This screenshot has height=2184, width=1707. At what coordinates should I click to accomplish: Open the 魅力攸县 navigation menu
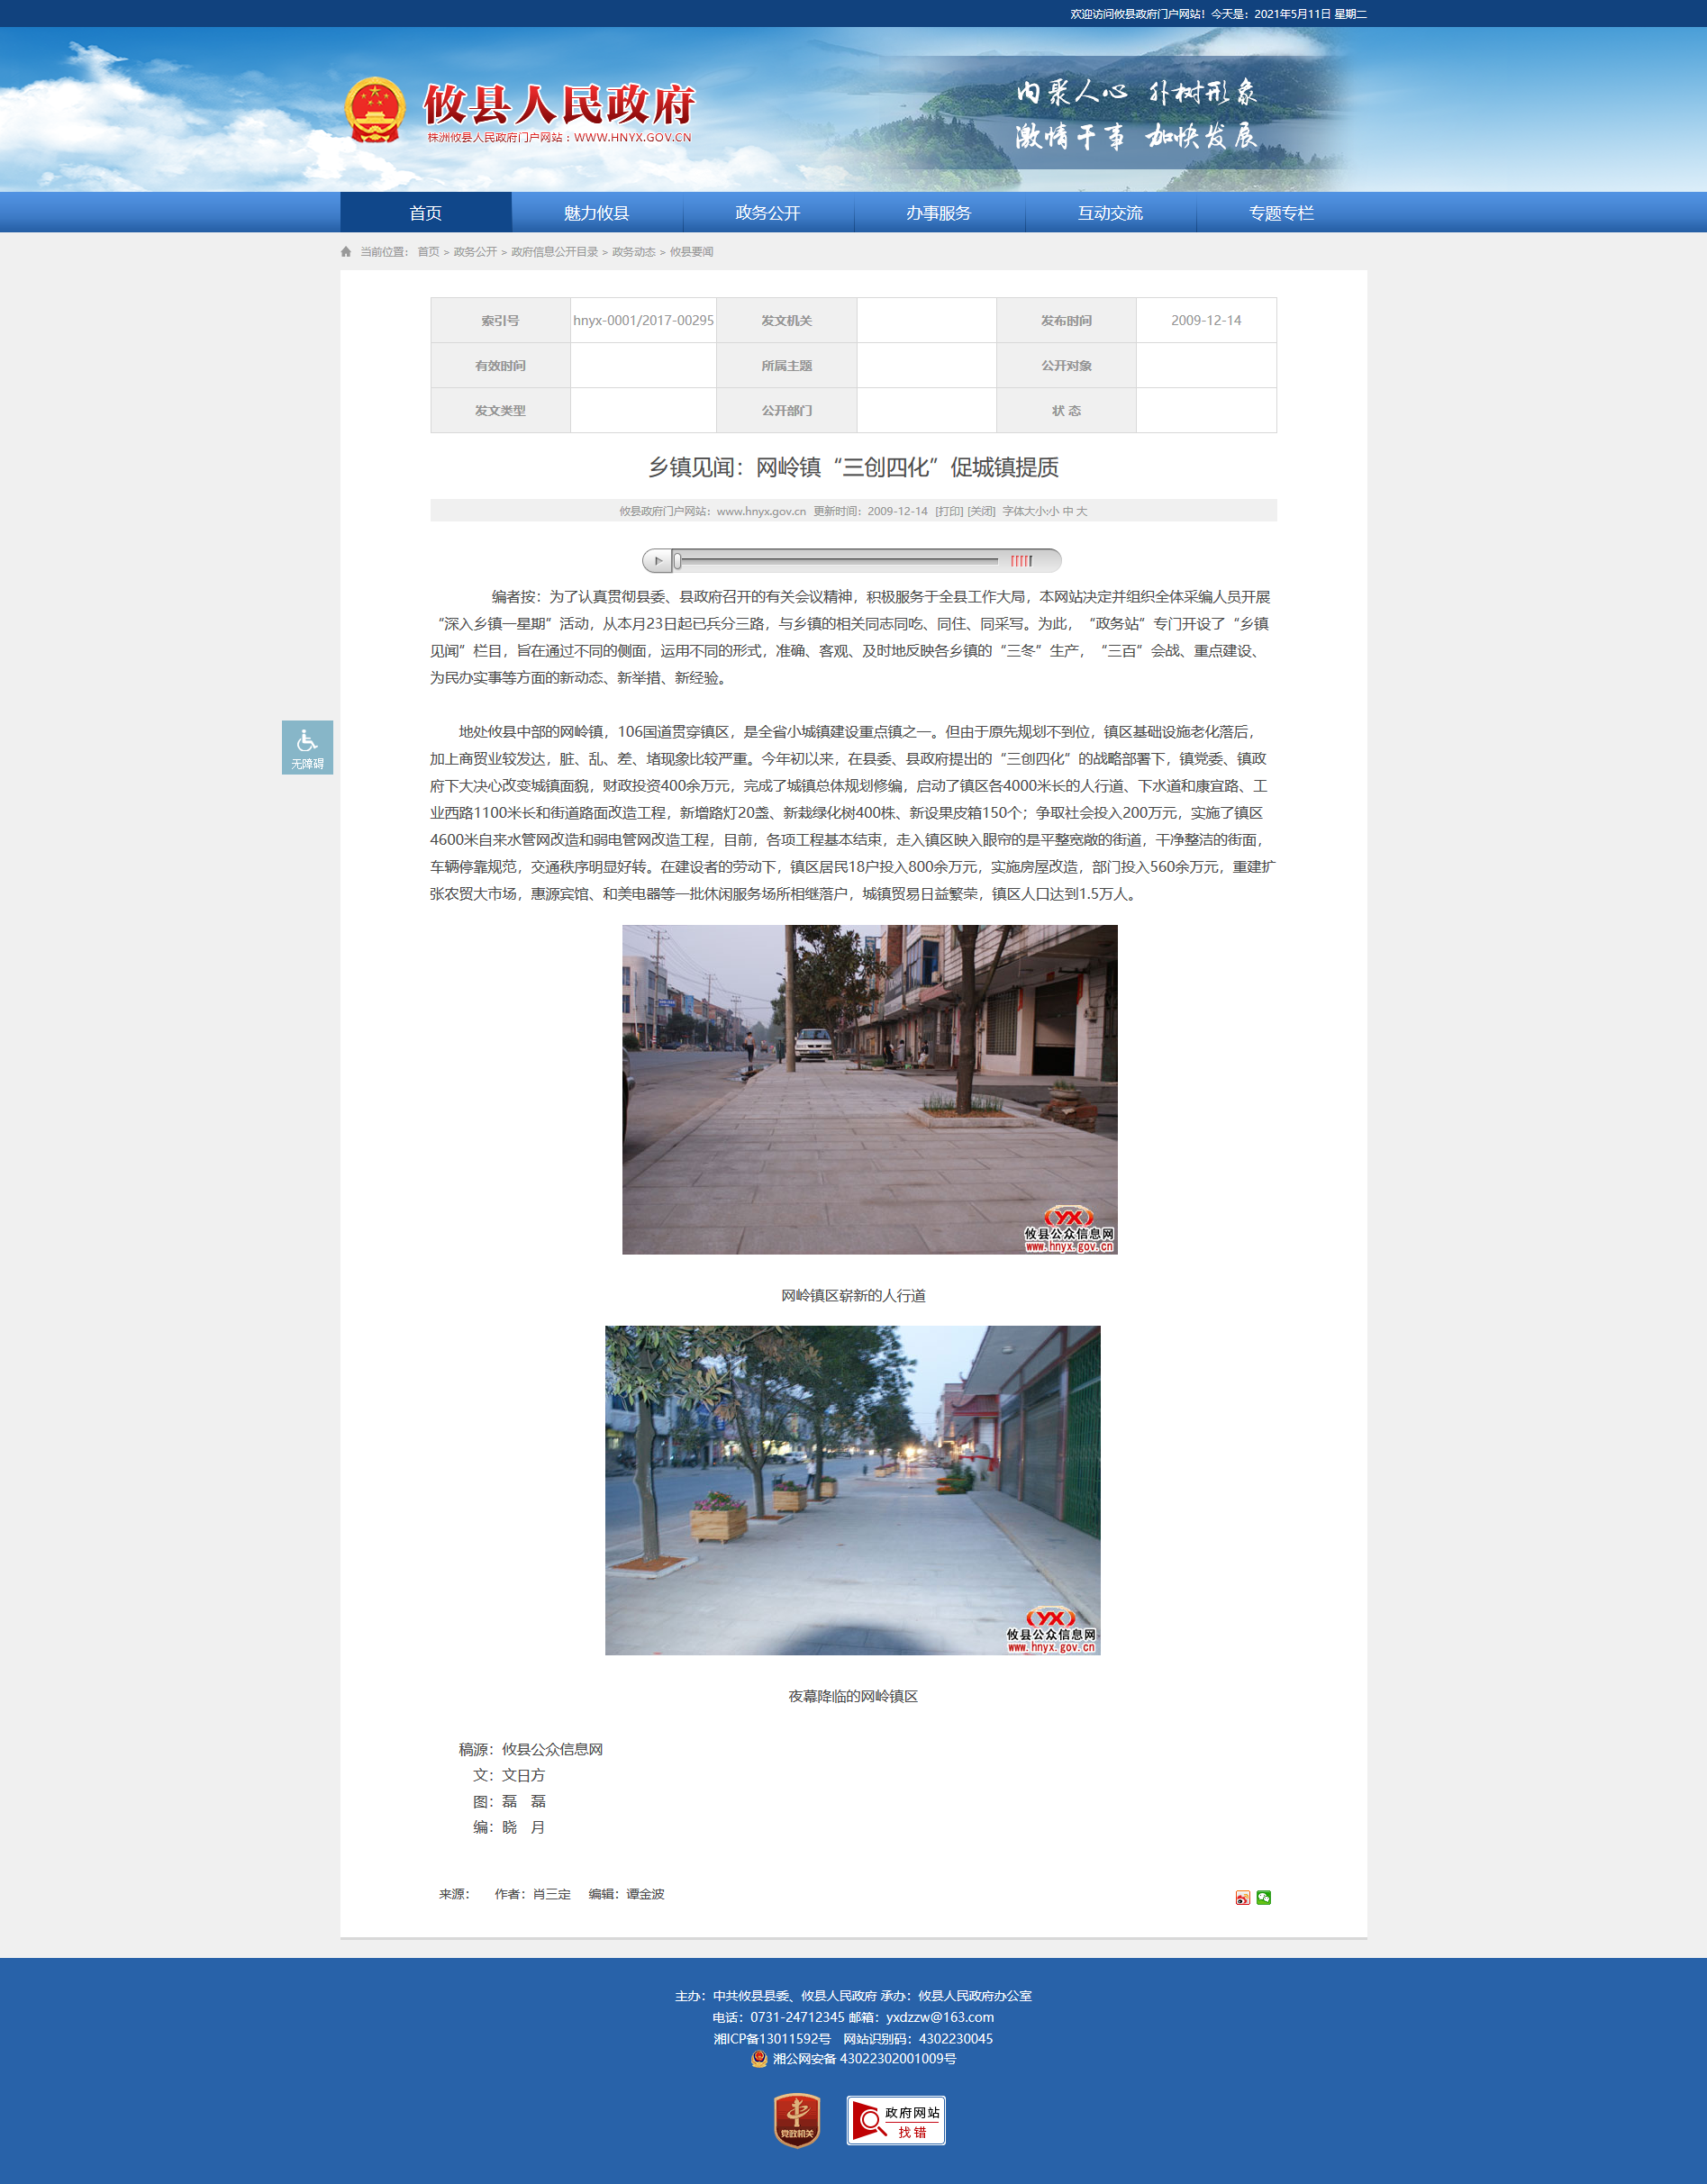click(596, 213)
